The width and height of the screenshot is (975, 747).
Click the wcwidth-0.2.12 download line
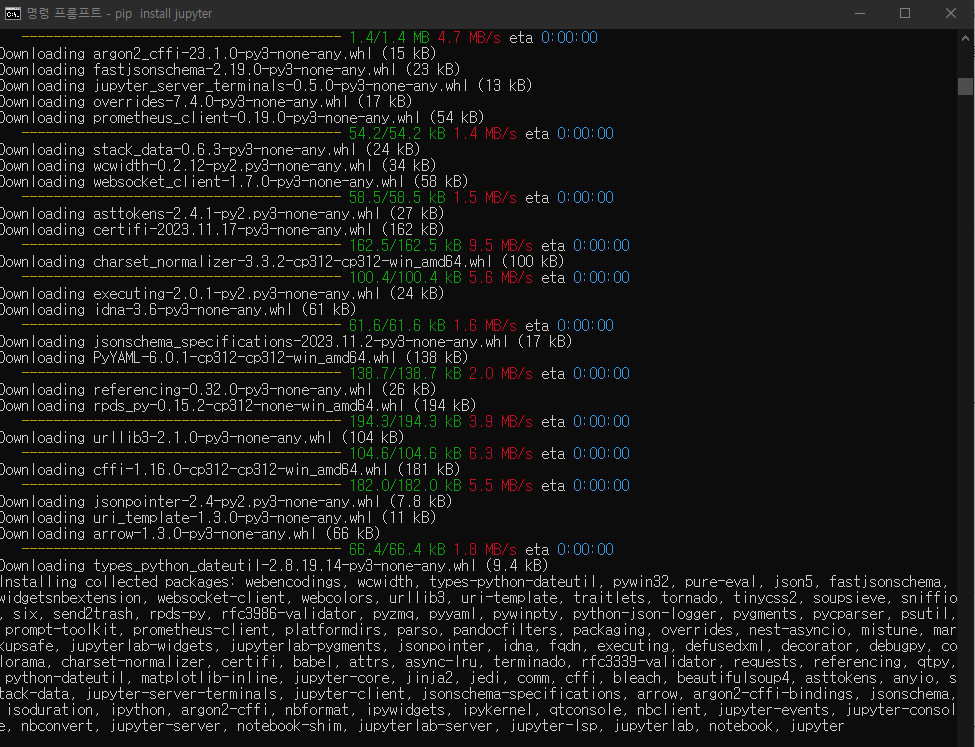(218, 165)
